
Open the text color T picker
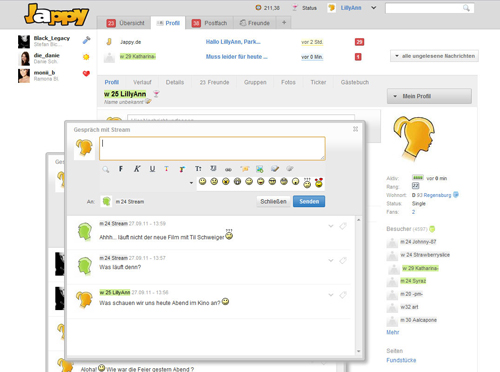pos(166,169)
